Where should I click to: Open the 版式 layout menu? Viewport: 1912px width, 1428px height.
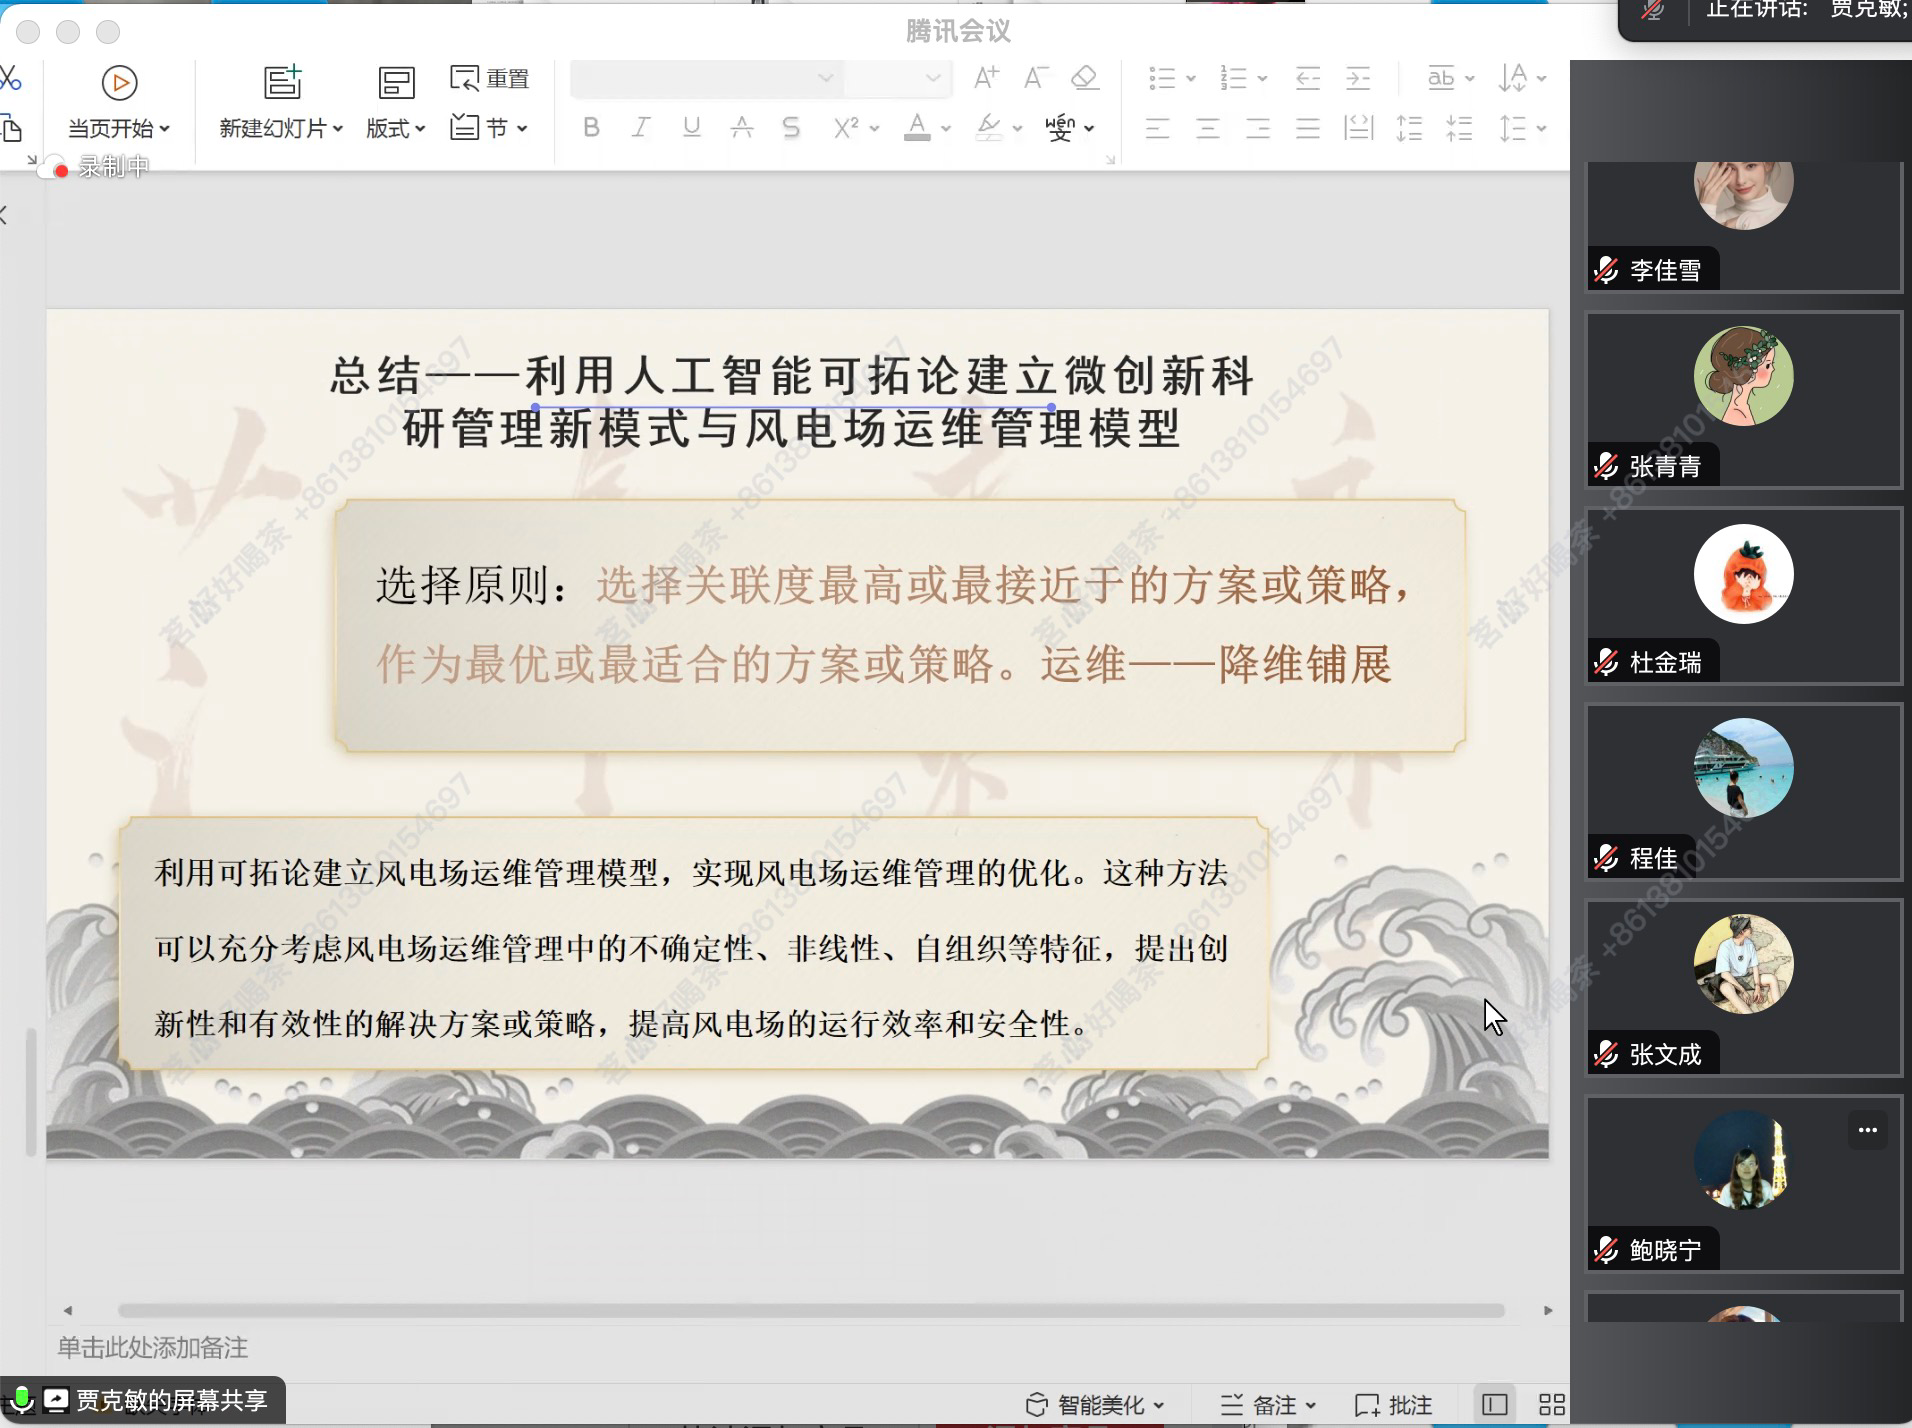[x=396, y=103]
